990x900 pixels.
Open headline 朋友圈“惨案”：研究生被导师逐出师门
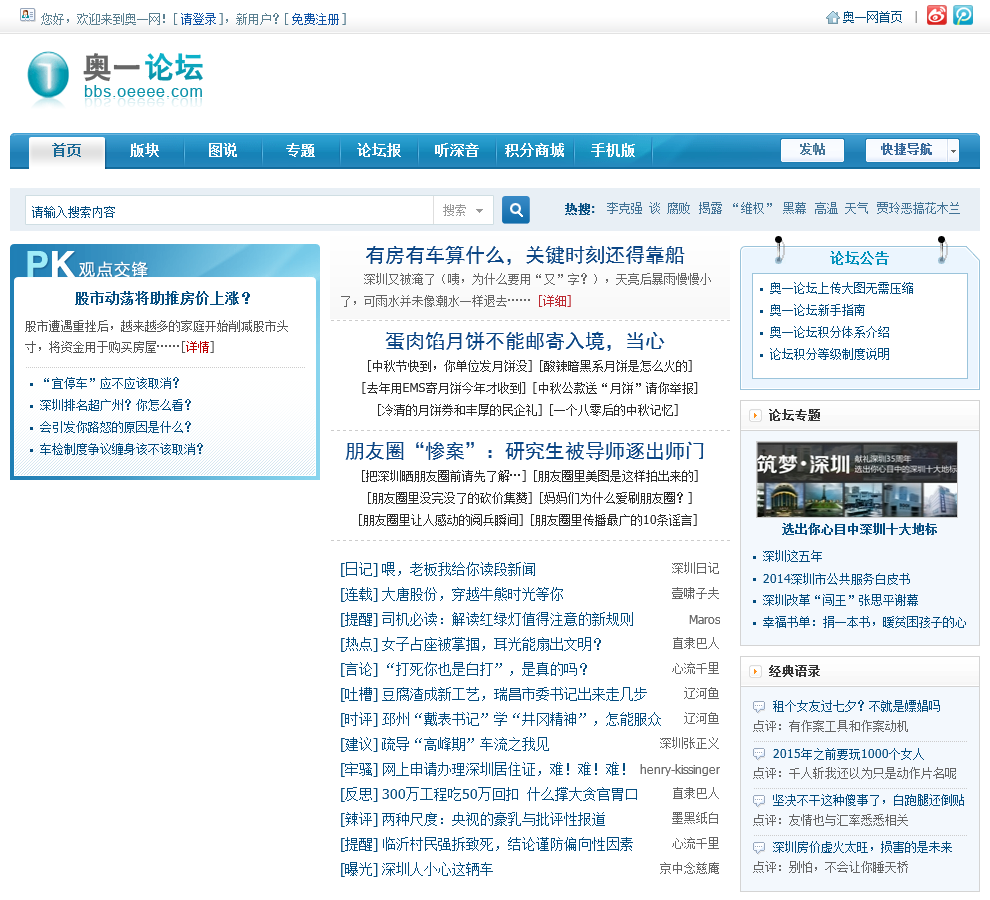pos(525,452)
